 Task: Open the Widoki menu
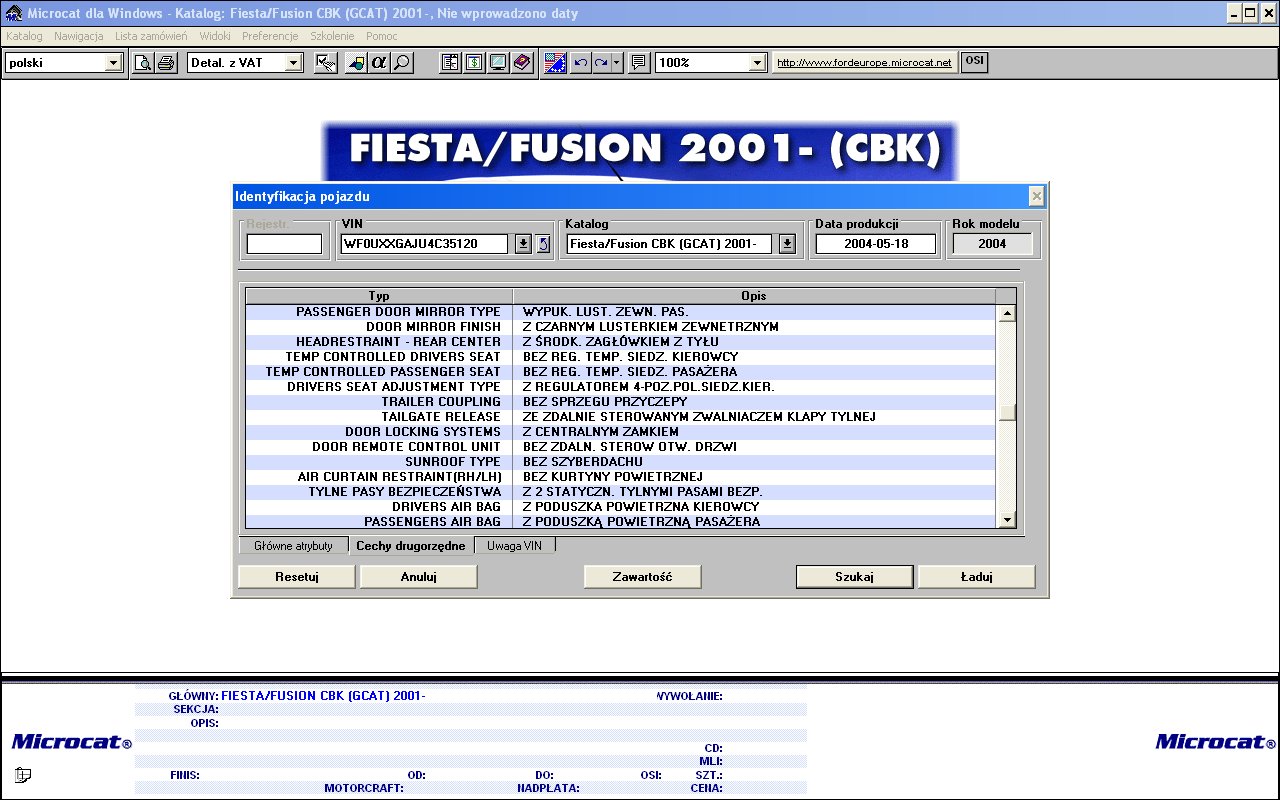[215, 36]
